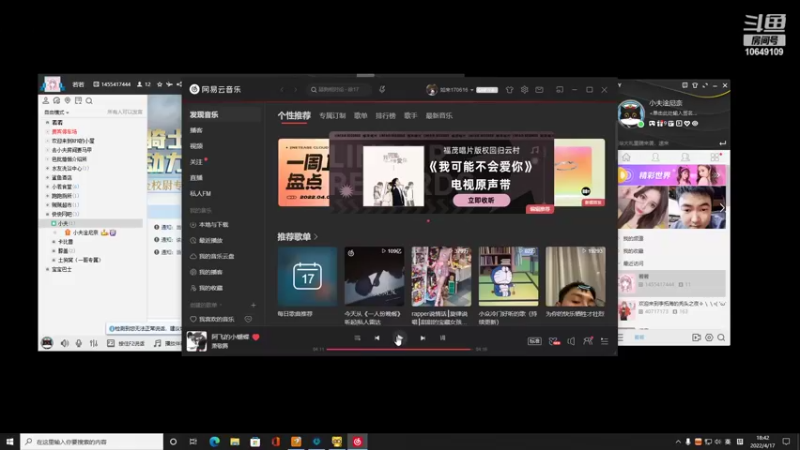Switch to the 最新音乐 tab
The image size is (800, 450).
(x=439, y=116)
